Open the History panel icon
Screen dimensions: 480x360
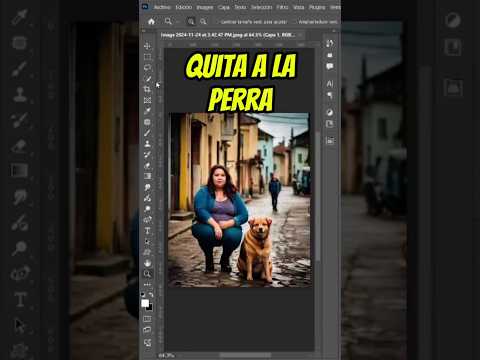pos(330,43)
